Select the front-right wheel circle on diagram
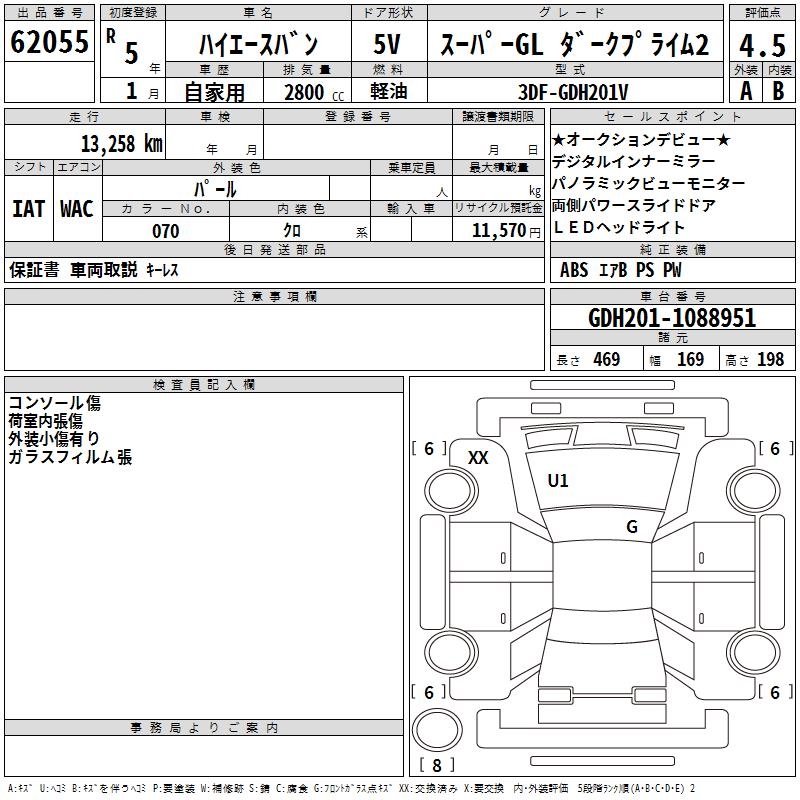Viewport: 800px width, 800px height. [754, 491]
